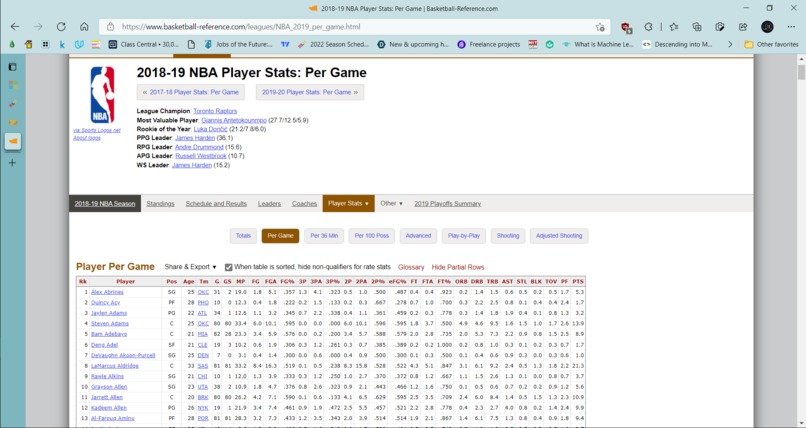Open the Glossary link
The height and width of the screenshot is (428, 806).
(411, 267)
